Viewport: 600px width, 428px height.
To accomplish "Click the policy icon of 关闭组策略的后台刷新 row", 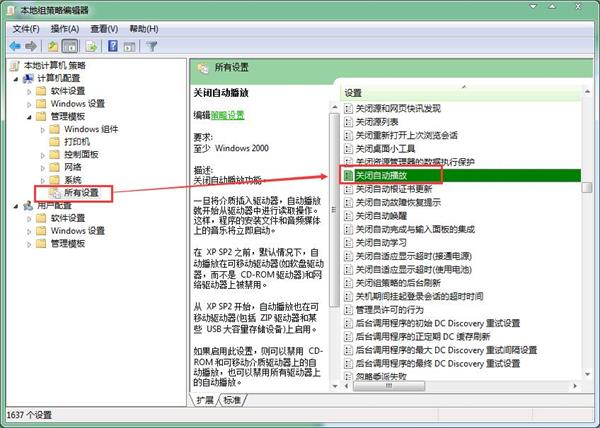I will point(348,283).
